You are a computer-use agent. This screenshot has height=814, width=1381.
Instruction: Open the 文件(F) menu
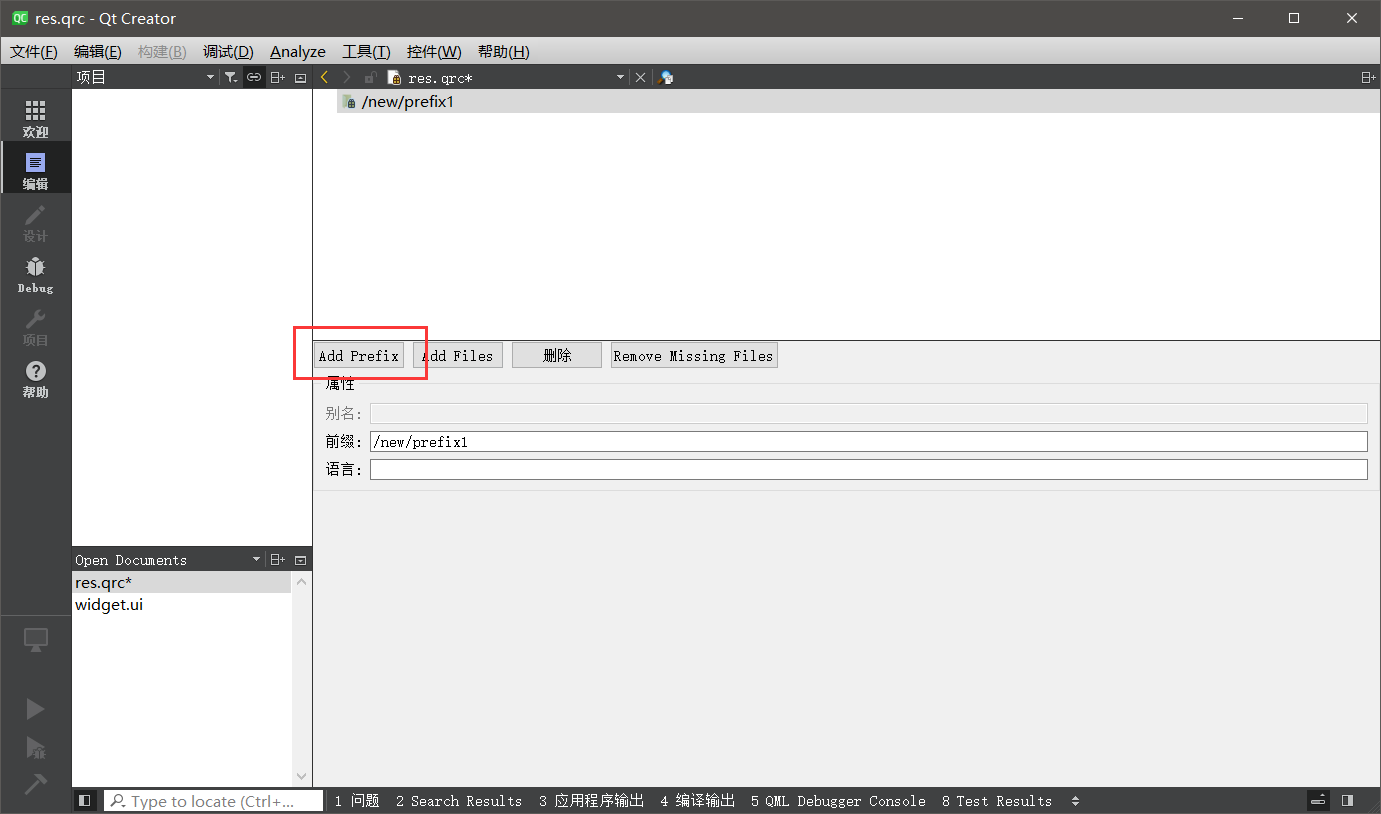34,51
